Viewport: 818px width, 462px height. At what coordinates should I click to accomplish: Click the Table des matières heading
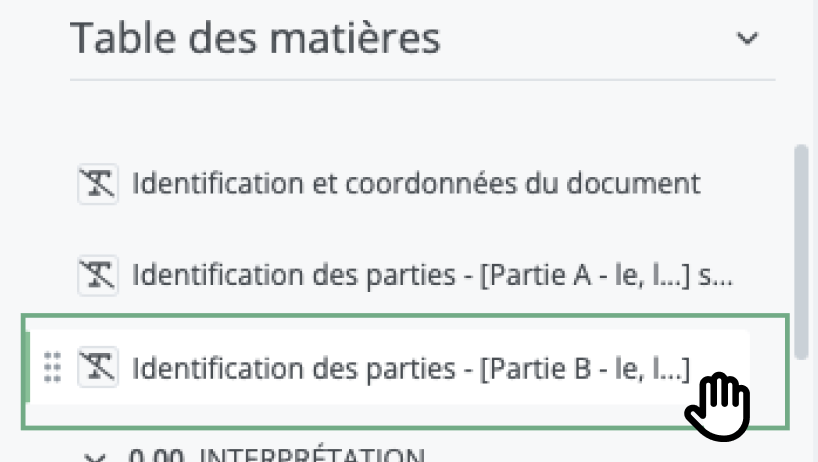pyautogui.click(x=255, y=39)
